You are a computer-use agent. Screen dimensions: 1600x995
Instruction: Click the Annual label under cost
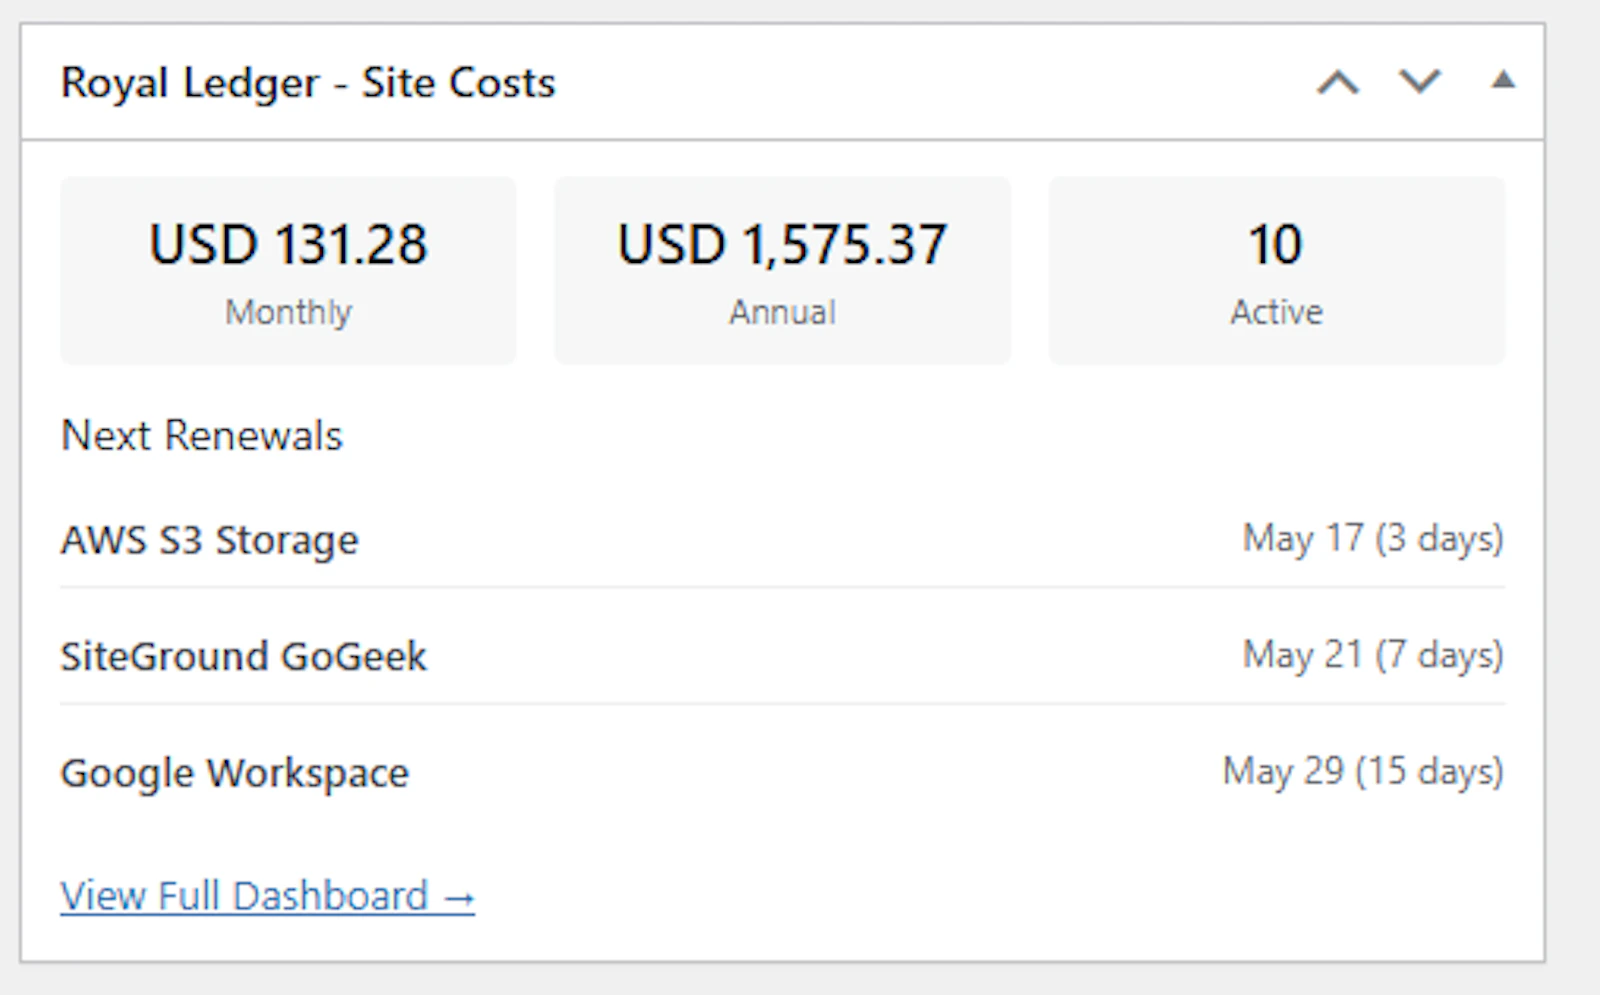[782, 312]
